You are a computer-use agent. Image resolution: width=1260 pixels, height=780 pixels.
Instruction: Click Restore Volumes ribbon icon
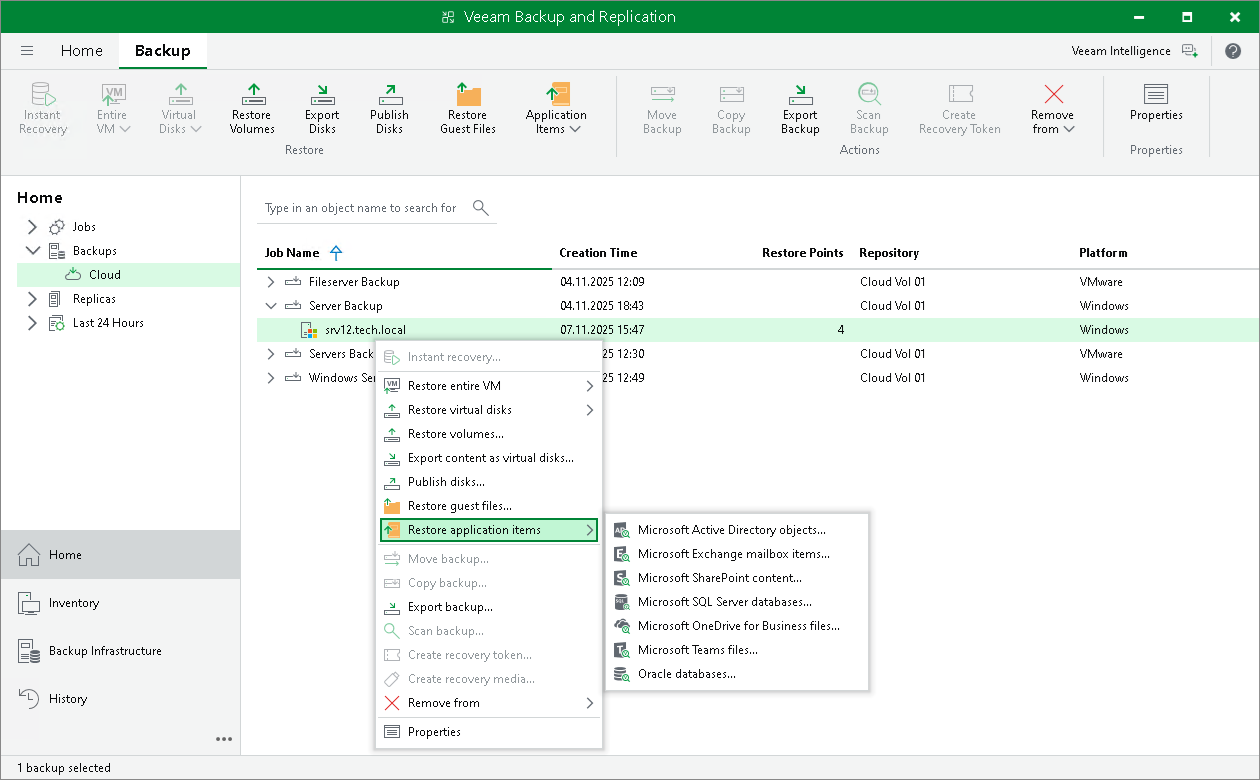(252, 108)
